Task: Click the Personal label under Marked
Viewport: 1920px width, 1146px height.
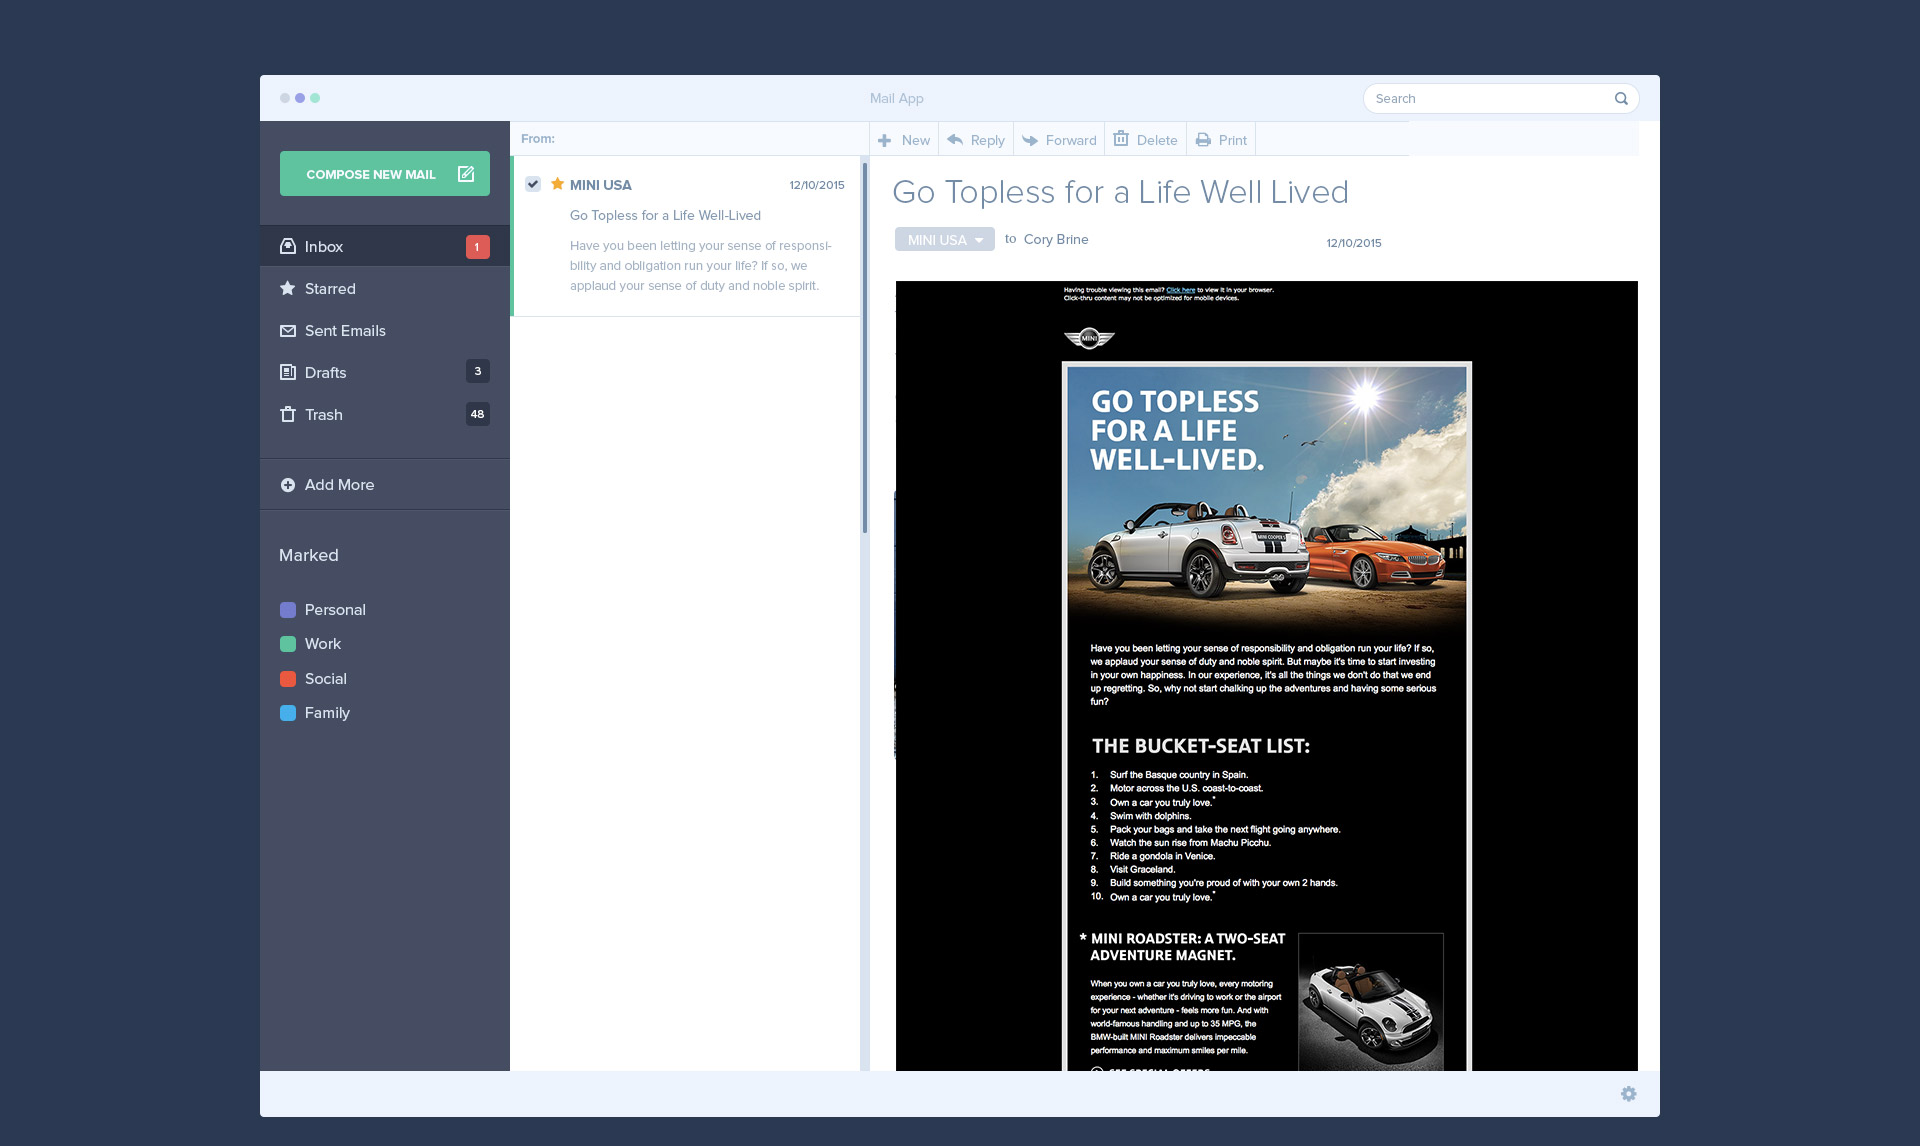Action: coord(335,610)
